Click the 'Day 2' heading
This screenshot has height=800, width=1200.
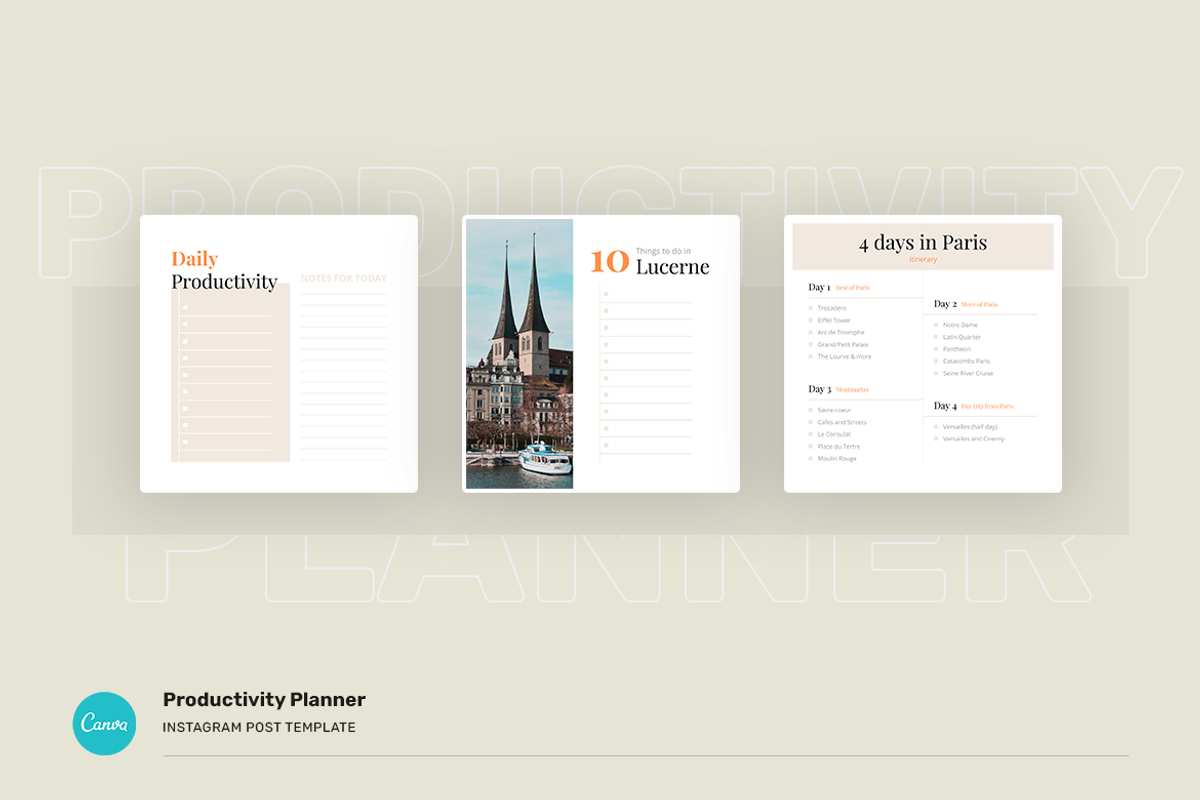click(945, 303)
